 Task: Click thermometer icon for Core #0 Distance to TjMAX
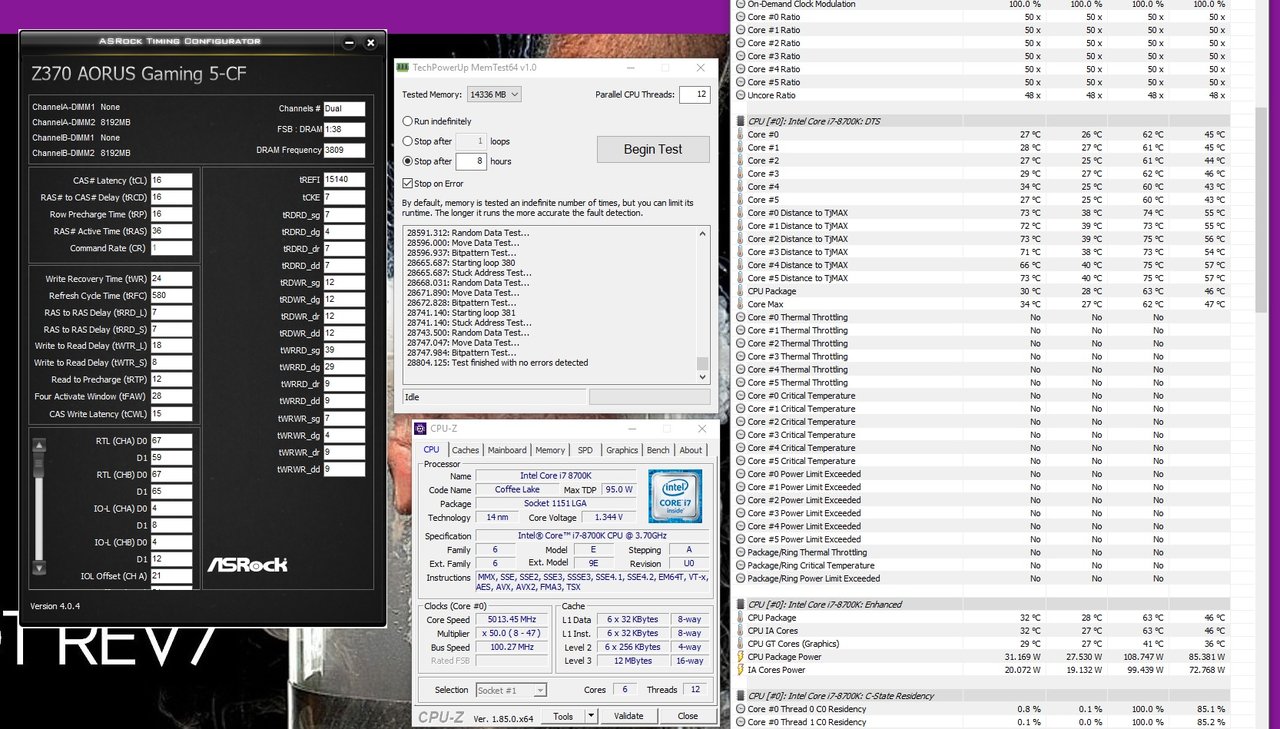pyautogui.click(x=740, y=213)
